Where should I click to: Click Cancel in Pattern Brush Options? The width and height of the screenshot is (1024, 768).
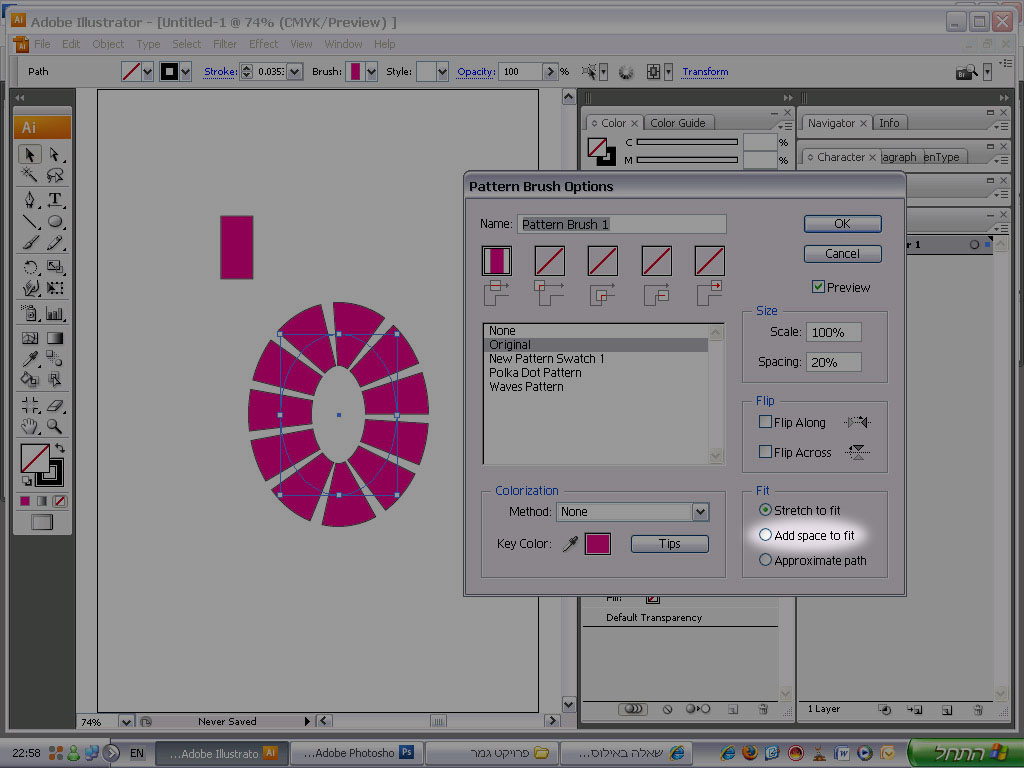tap(842, 253)
